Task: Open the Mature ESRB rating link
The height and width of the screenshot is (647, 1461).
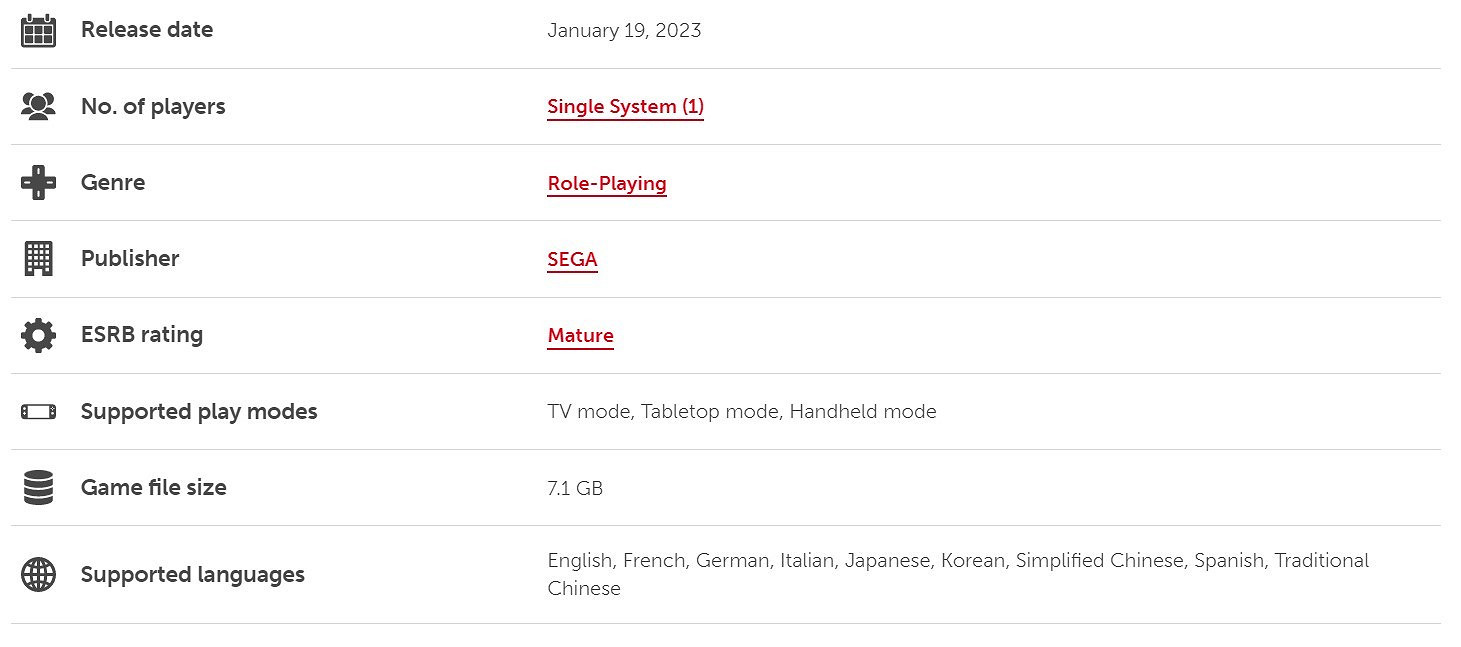Action: coord(580,336)
